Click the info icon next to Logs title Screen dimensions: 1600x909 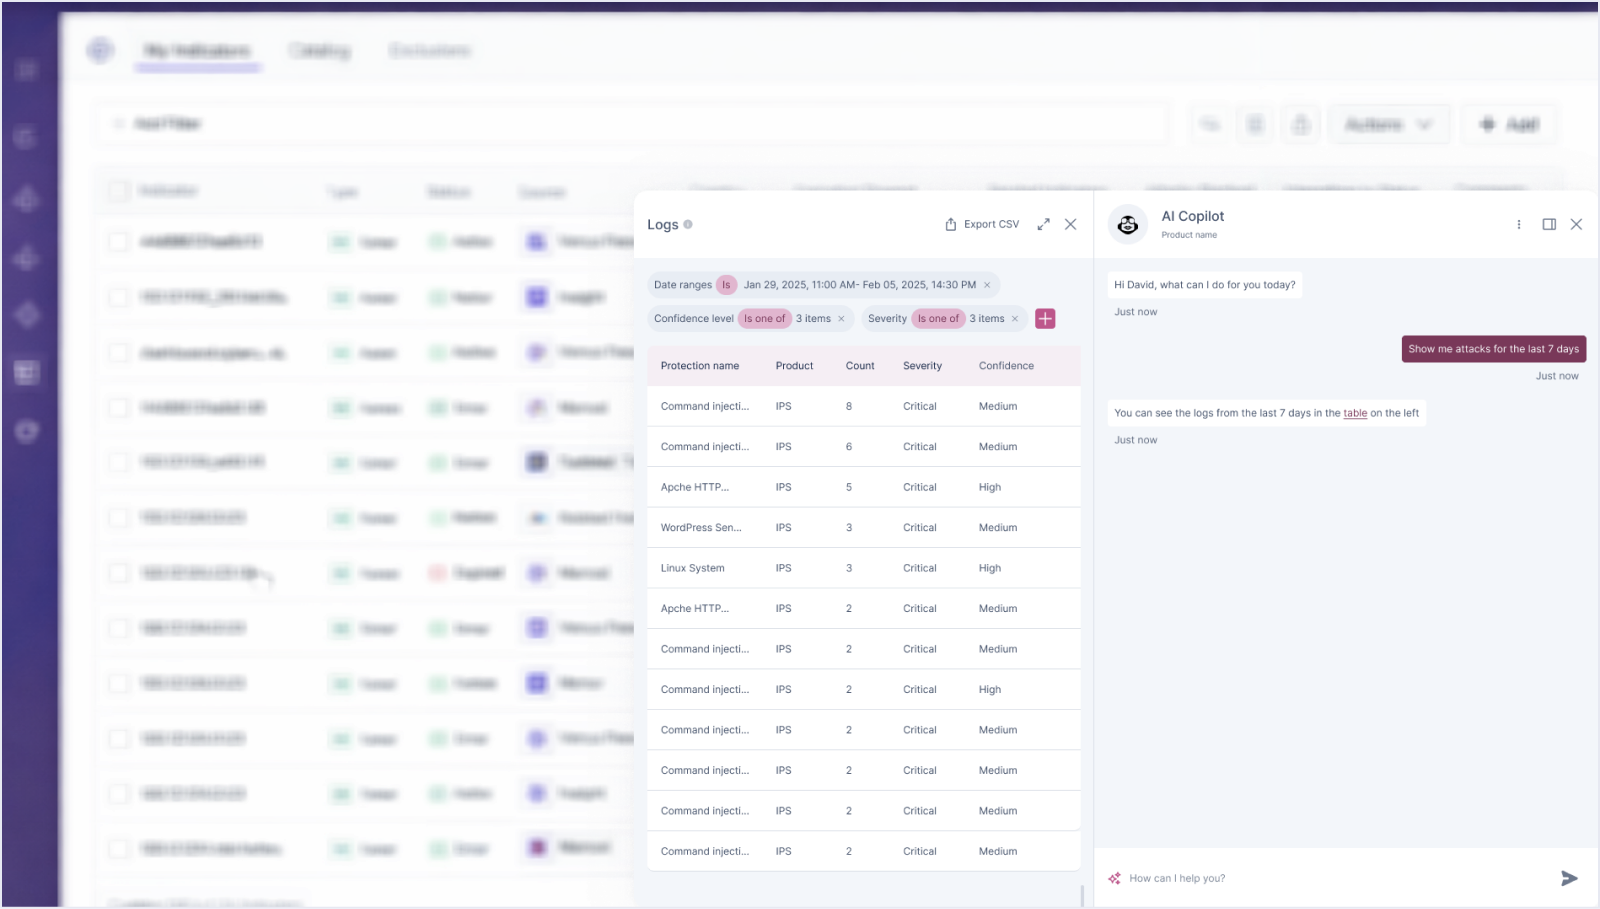[x=688, y=224]
